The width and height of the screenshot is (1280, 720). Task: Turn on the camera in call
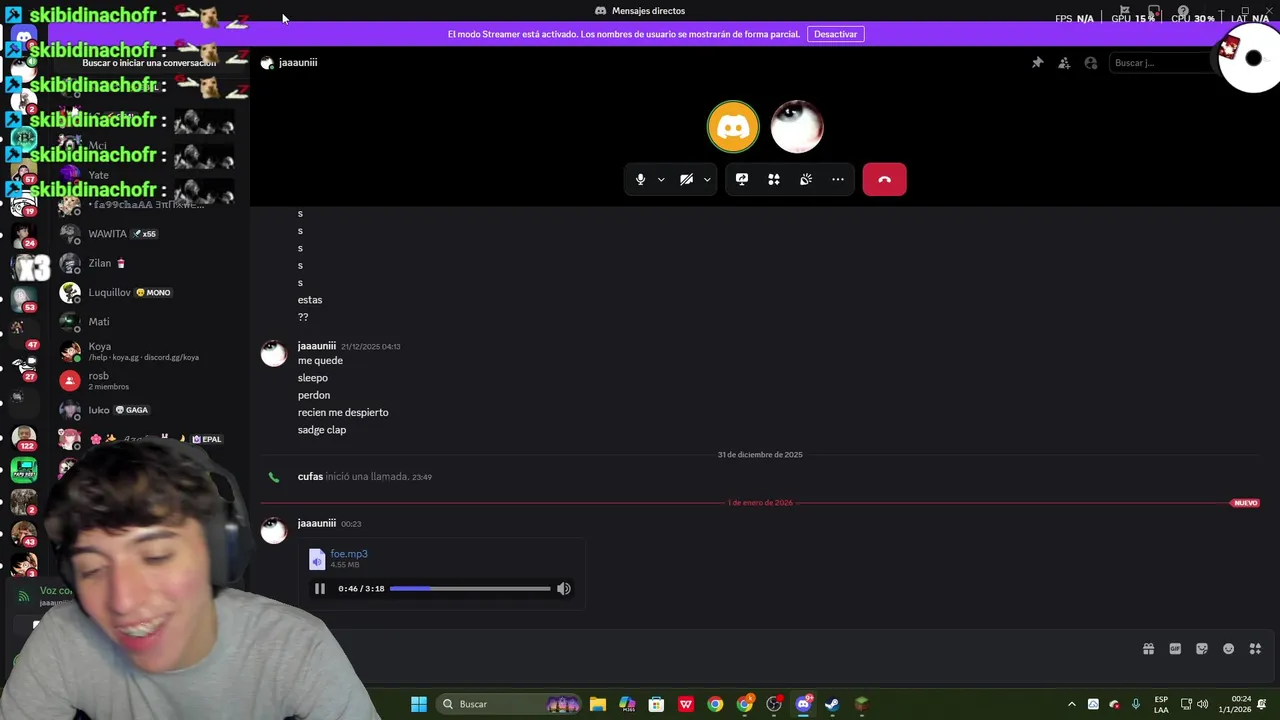pyautogui.click(x=686, y=179)
